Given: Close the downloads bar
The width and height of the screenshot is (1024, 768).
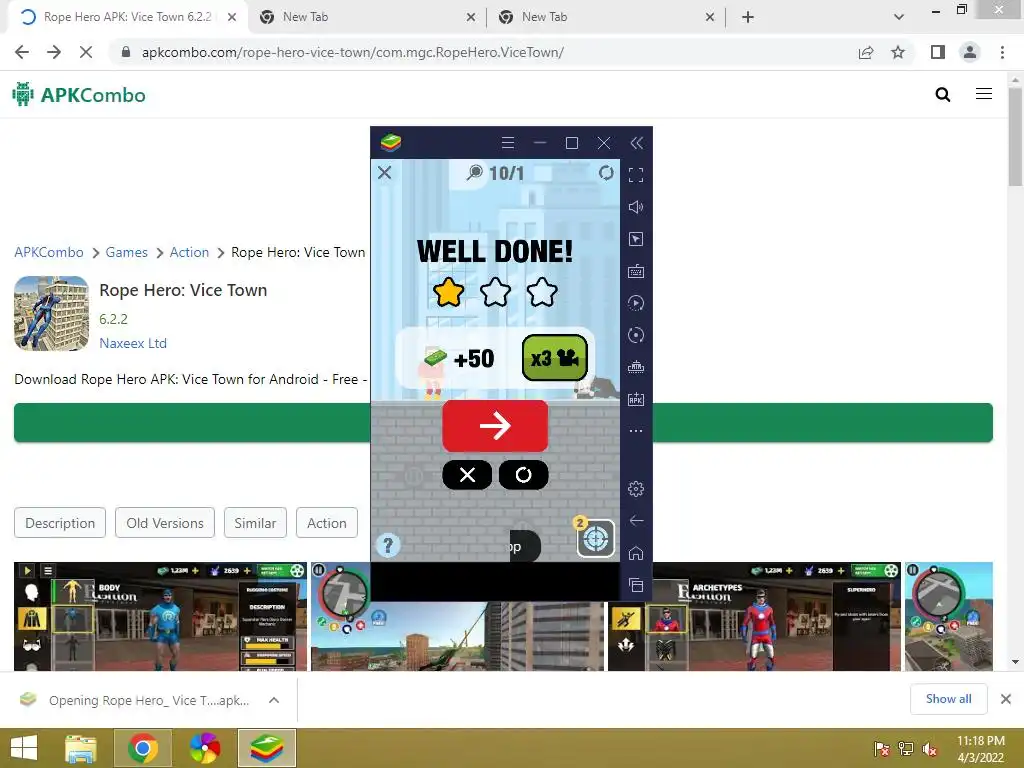Looking at the screenshot, I should pyautogui.click(x=1006, y=699).
